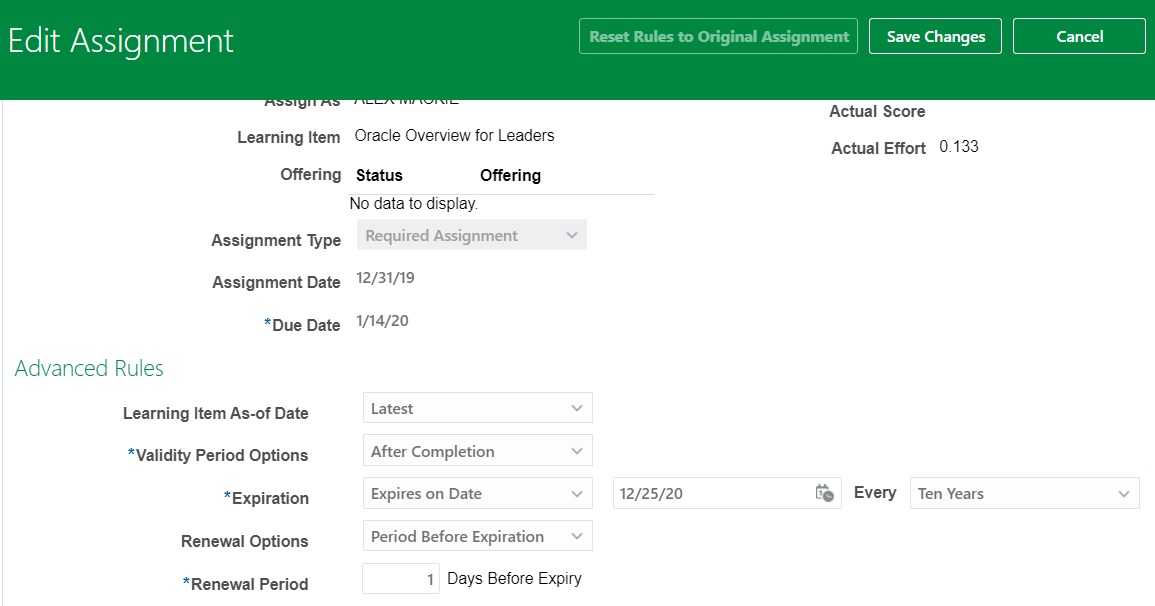Click the Assignment Date label

point(276,282)
